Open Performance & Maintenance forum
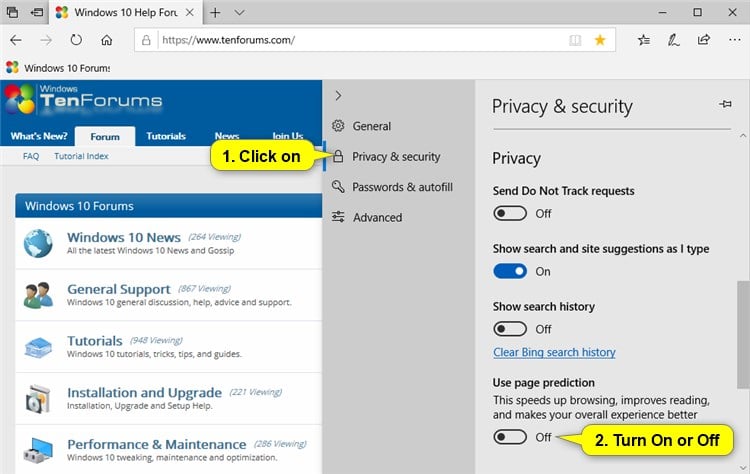 [x=156, y=444]
